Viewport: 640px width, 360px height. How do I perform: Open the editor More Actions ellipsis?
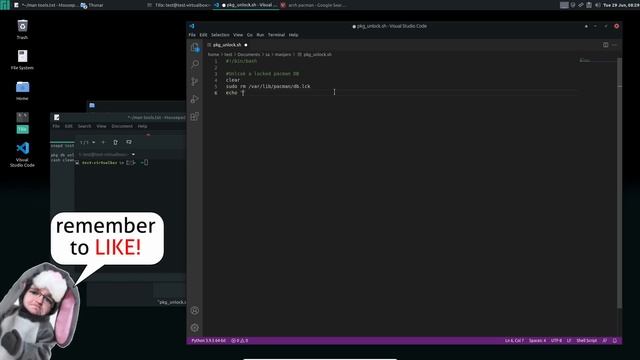click(615, 45)
